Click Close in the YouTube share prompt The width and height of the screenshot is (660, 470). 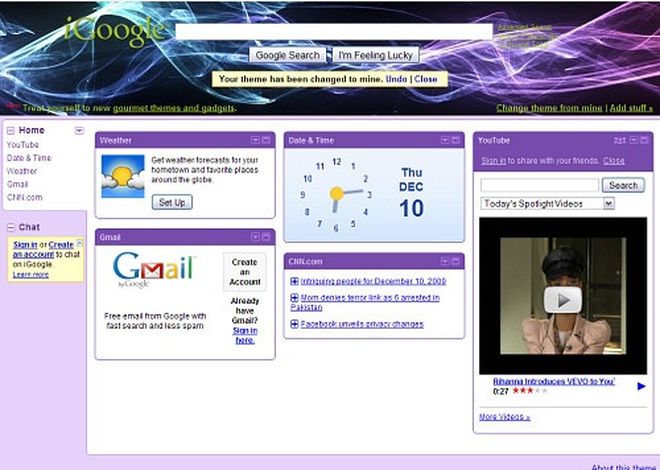click(x=614, y=161)
